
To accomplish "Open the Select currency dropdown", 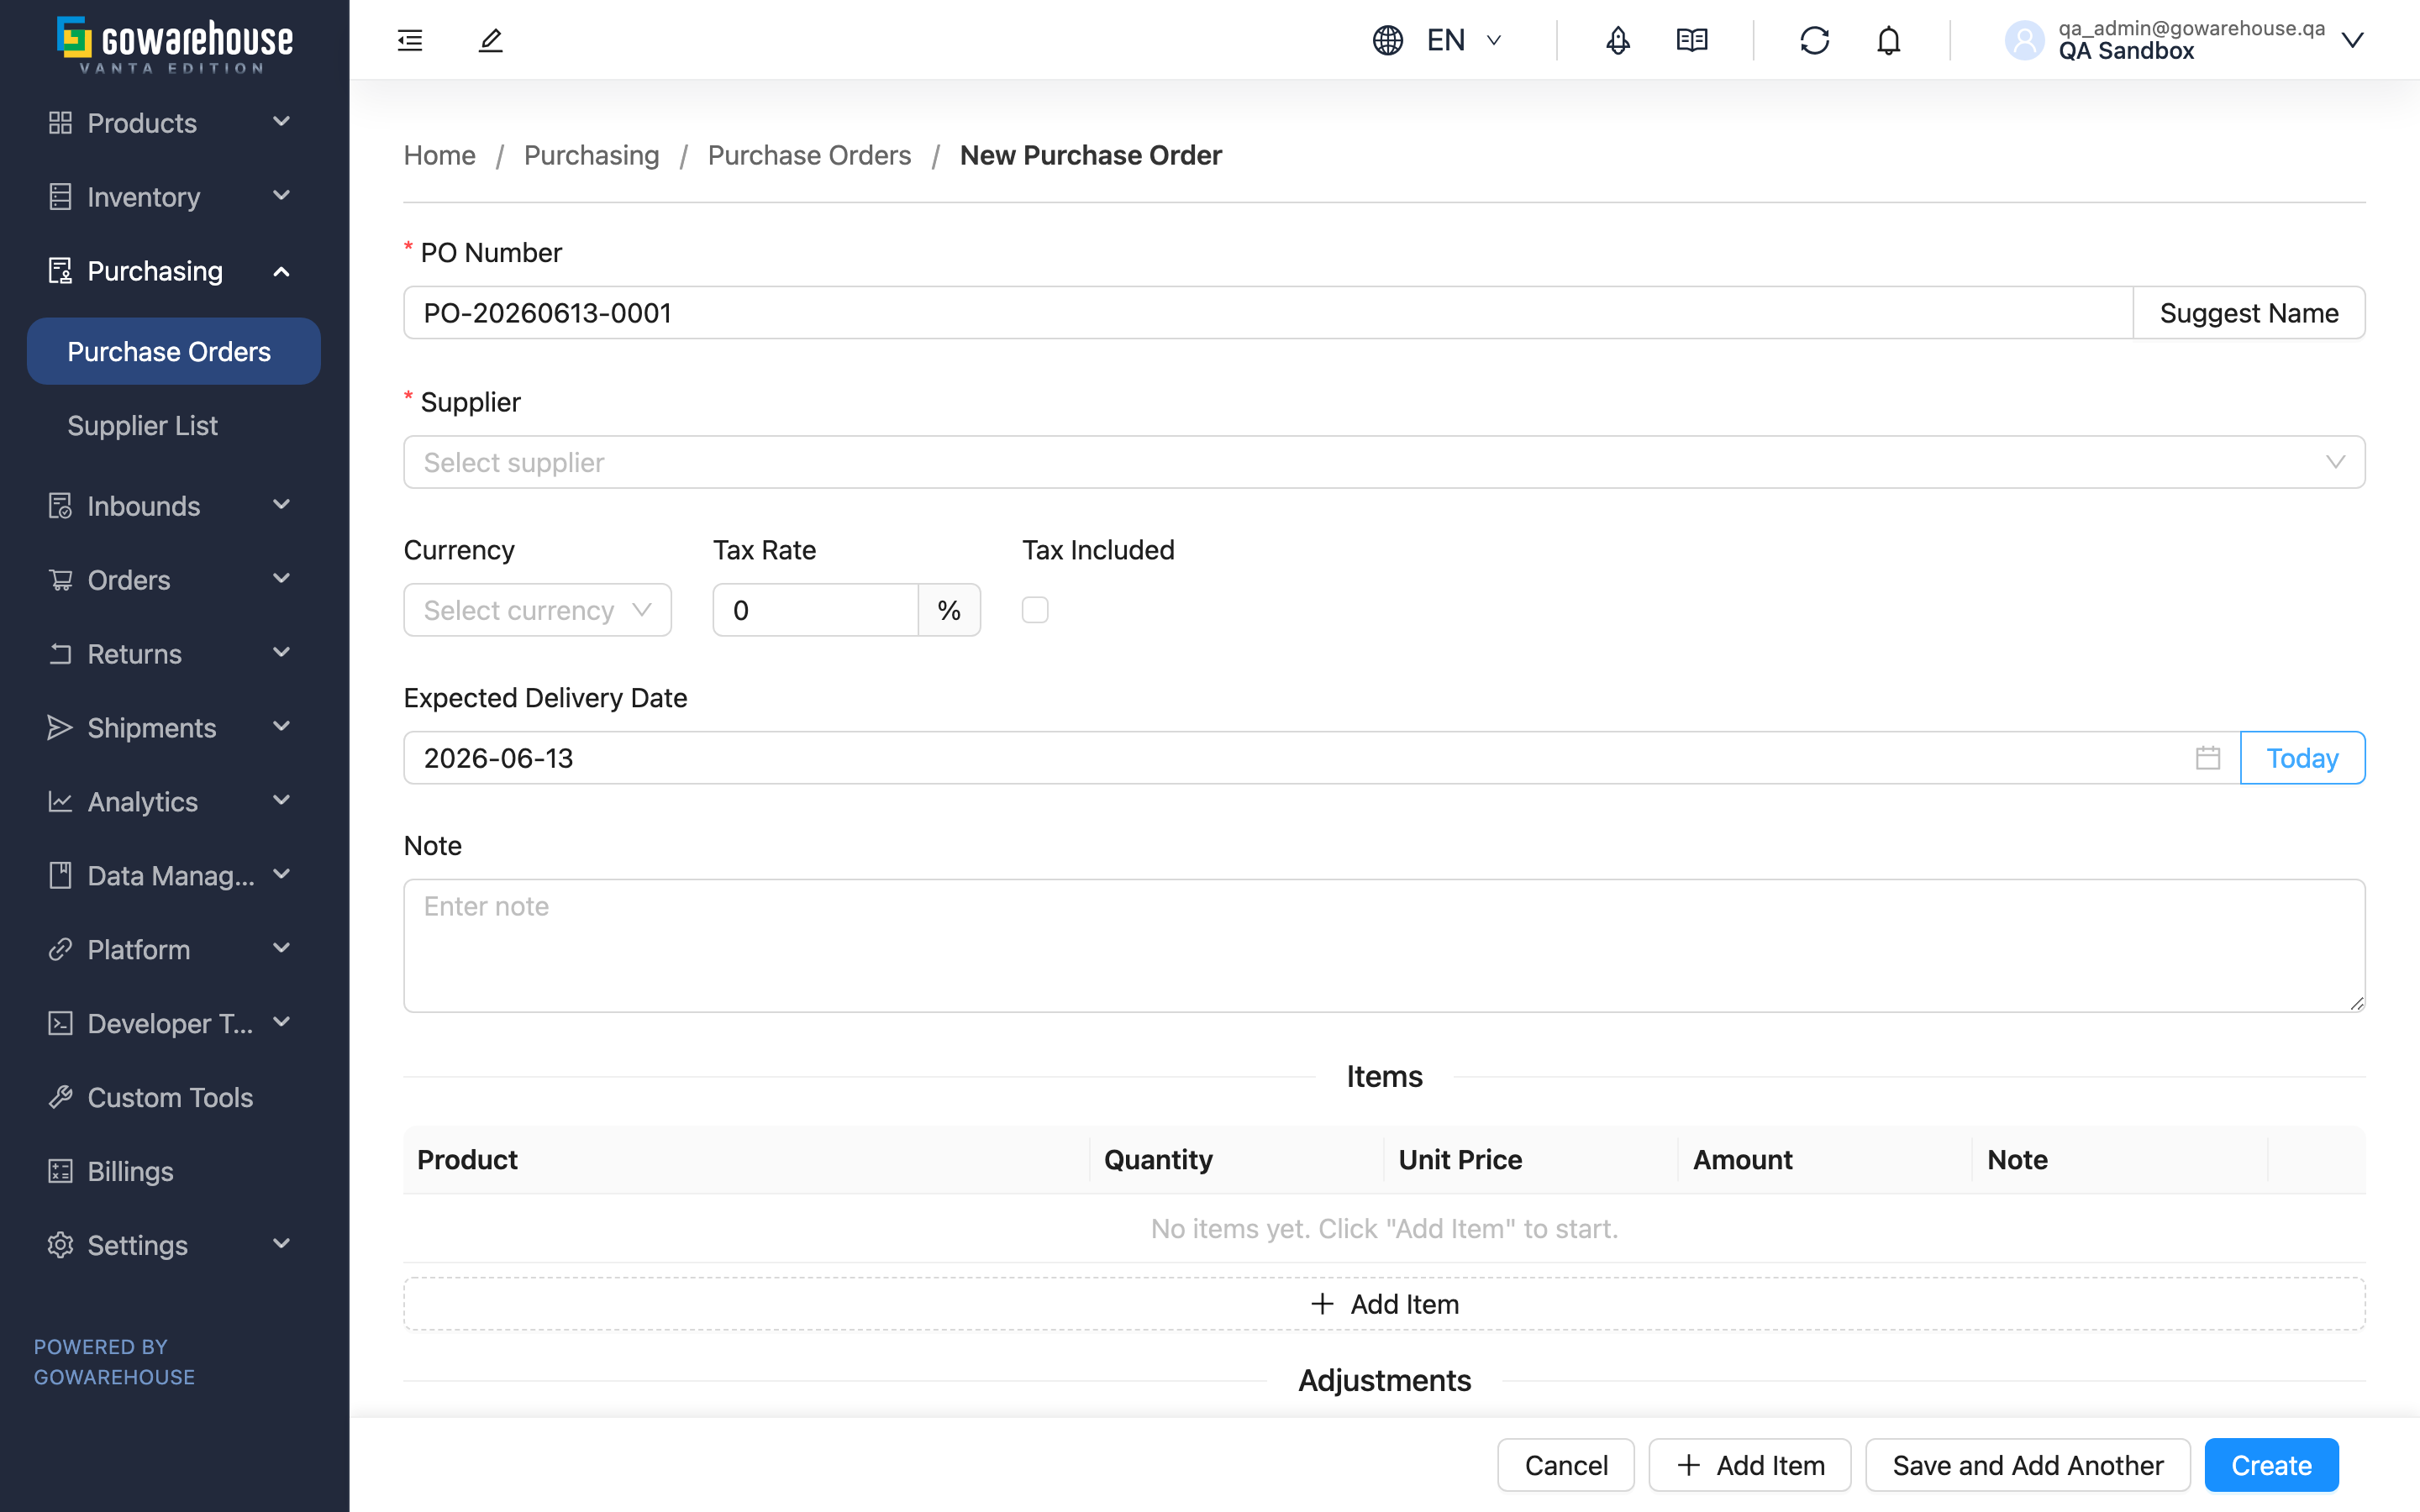I will pos(538,610).
